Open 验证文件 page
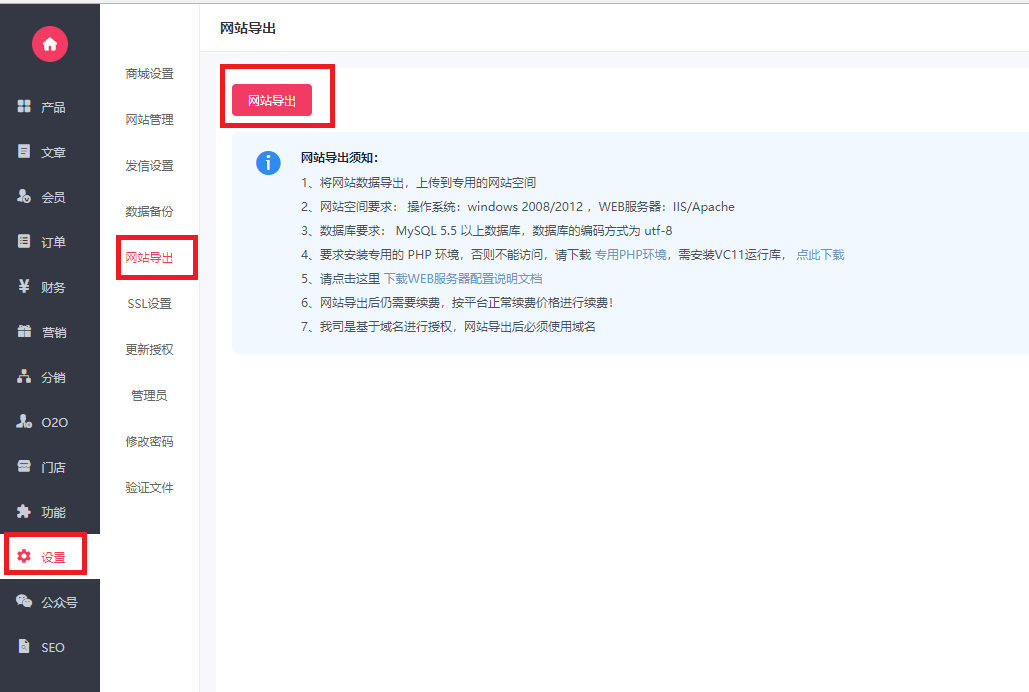 tap(150, 487)
